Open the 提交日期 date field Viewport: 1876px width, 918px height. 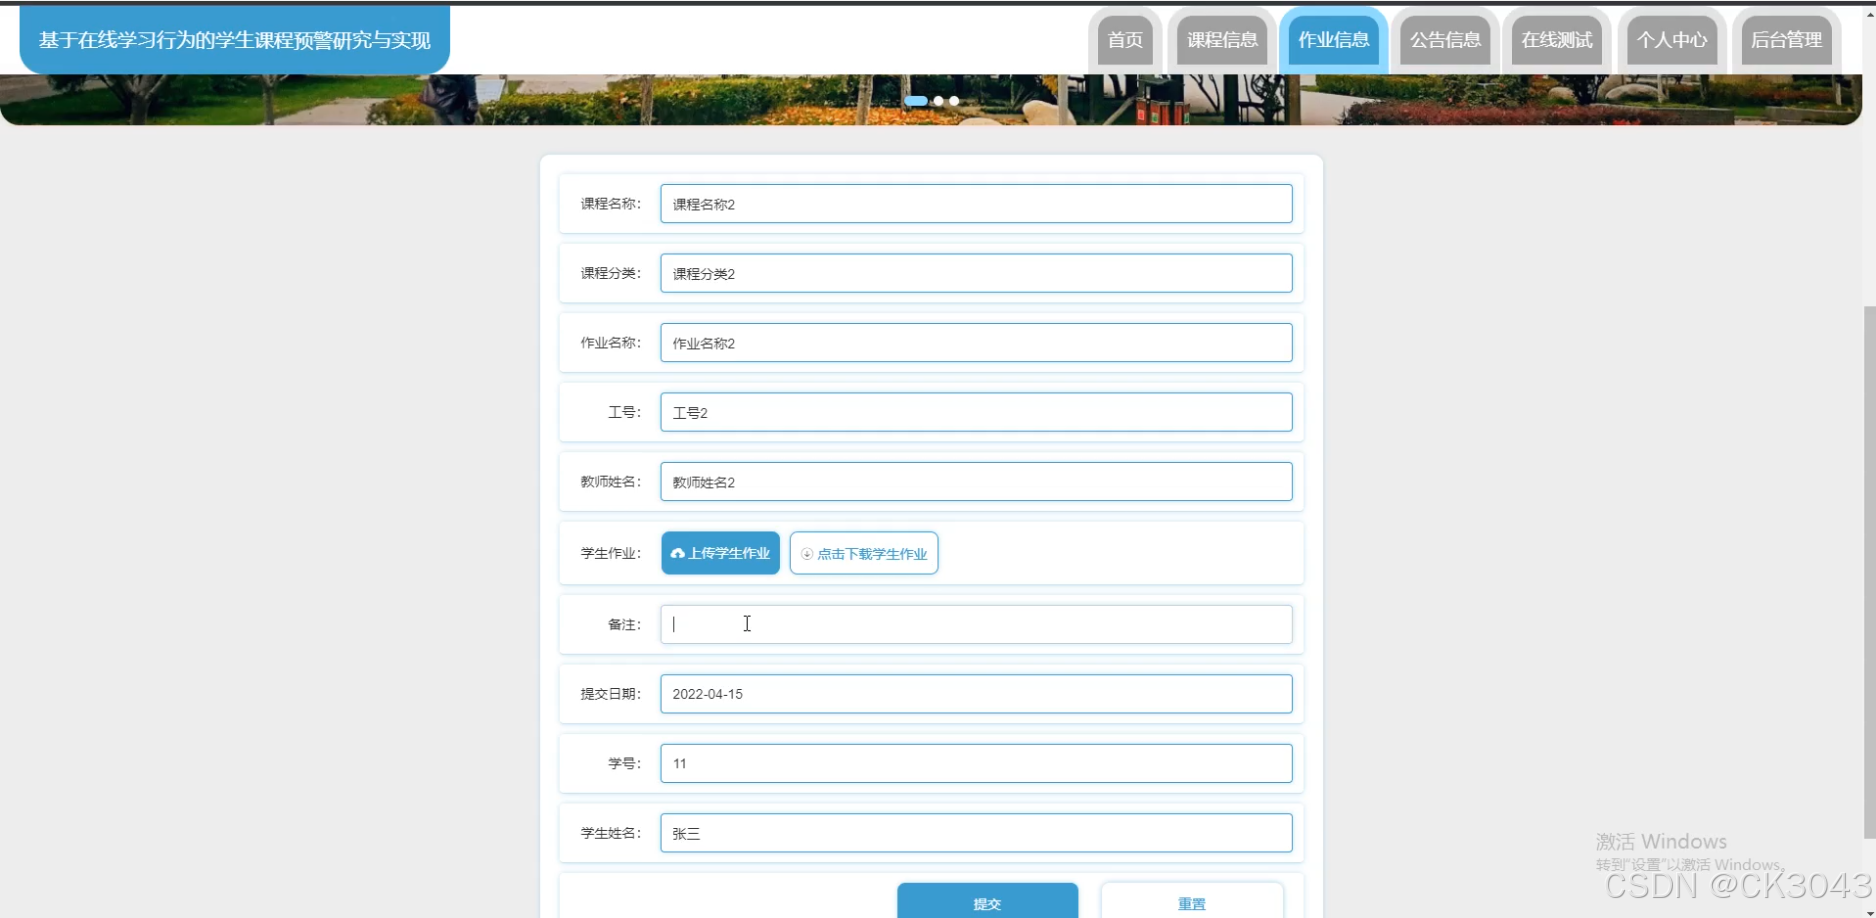click(976, 694)
